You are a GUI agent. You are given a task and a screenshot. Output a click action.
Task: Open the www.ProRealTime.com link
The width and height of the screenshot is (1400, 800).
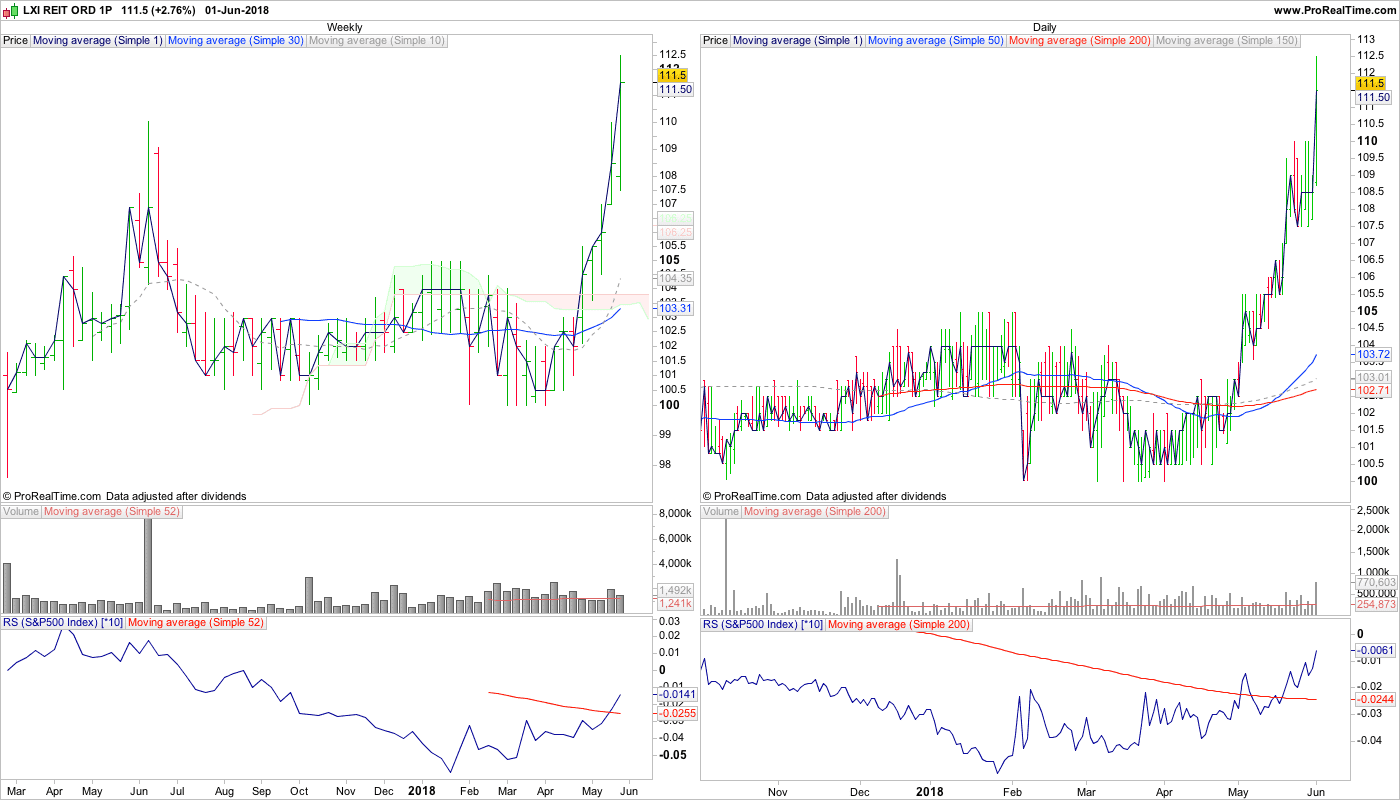coord(1334,9)
